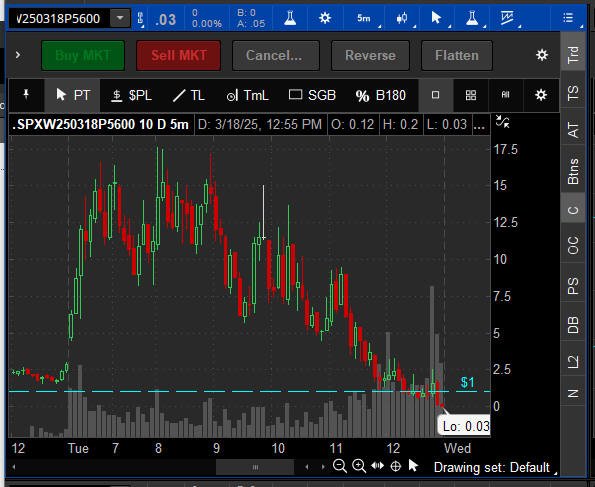Switch to the four-grid chart layout
The width and height of the screenshot is (595, 487).
coord(471,95)
